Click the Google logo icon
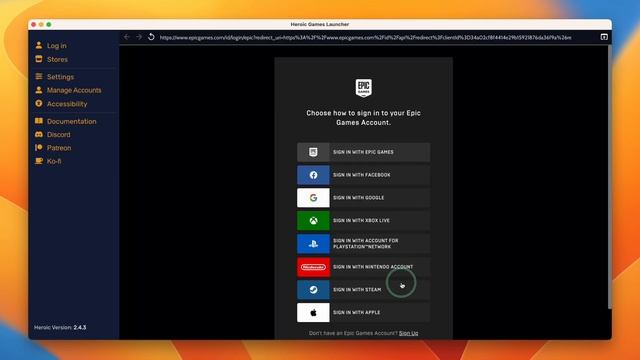 tap(313, 198)
